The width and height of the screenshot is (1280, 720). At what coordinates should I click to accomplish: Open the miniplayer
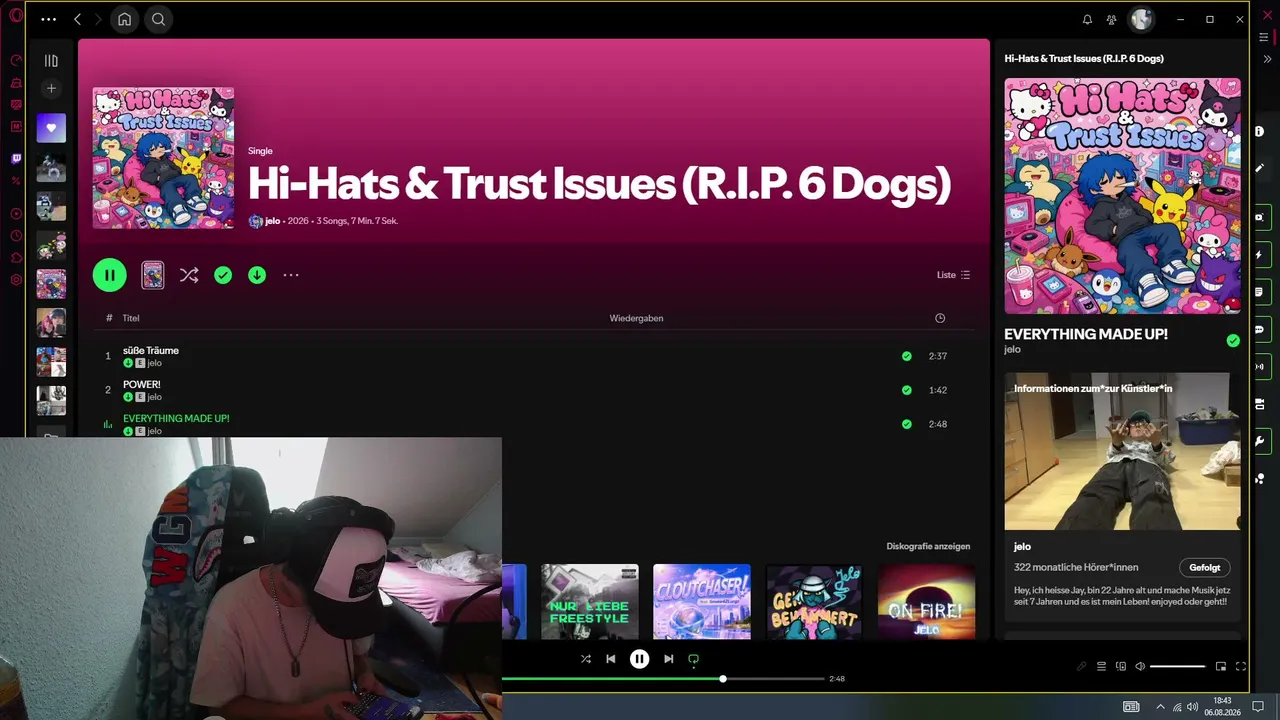(x=1221, y=666)
